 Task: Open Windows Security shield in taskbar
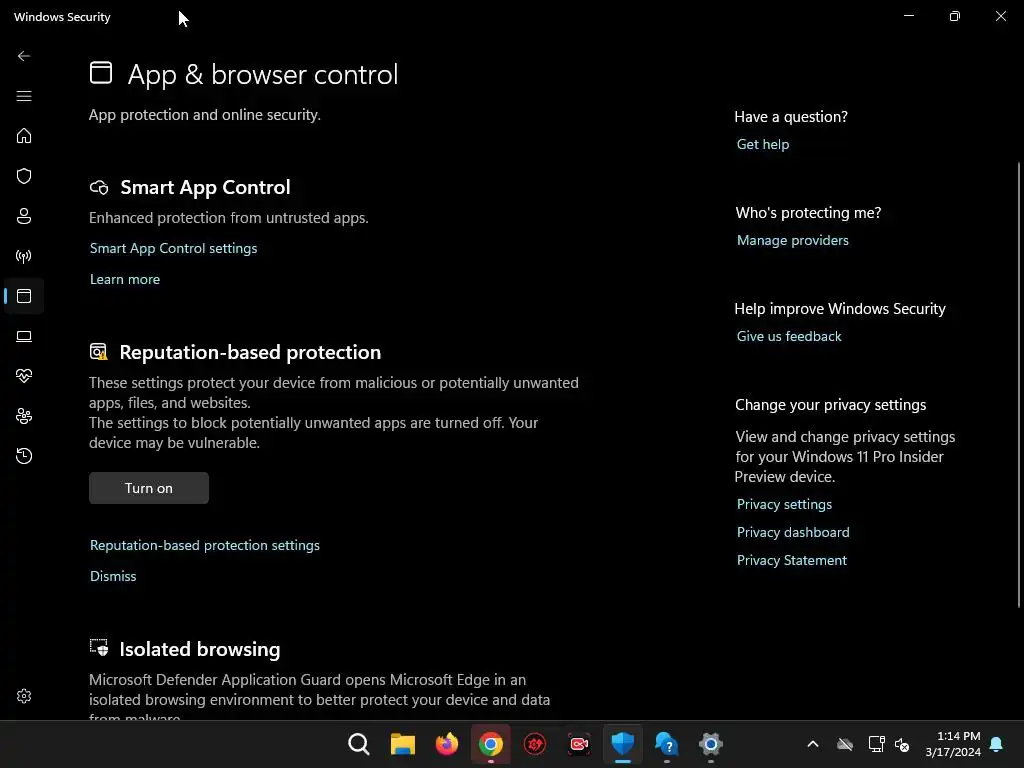point(622,744)
